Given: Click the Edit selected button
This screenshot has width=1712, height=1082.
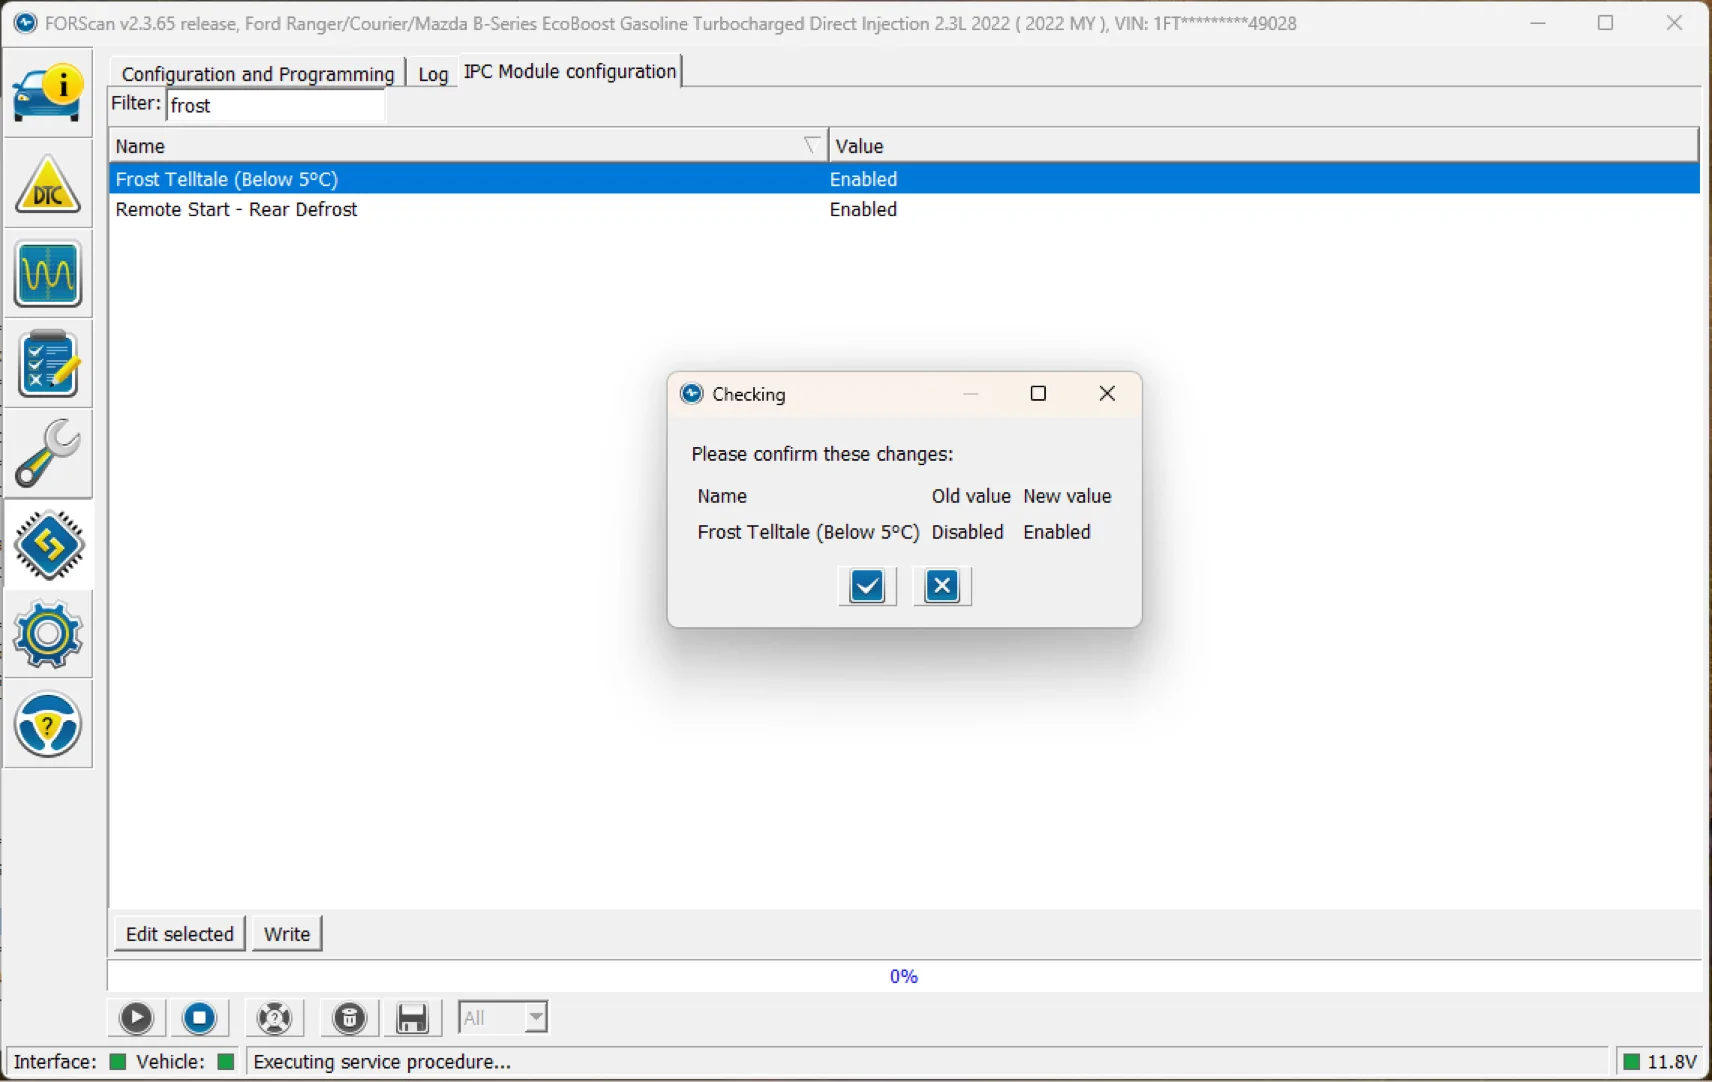Looking at the screenshot, I should click(180, 934).
